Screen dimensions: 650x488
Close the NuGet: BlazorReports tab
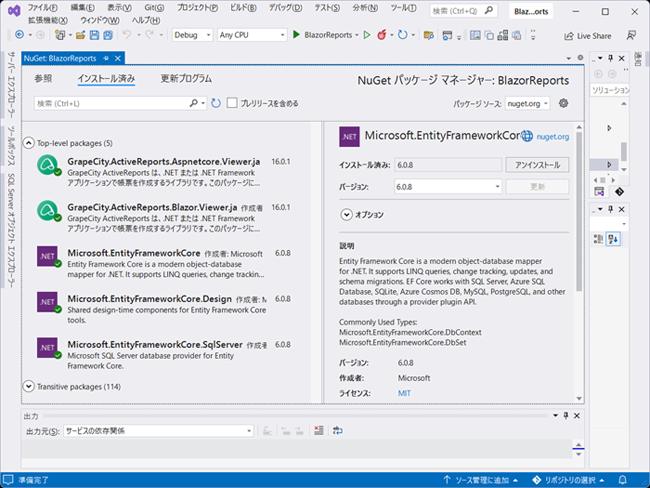pyautogui.click(x=118, y=58)
